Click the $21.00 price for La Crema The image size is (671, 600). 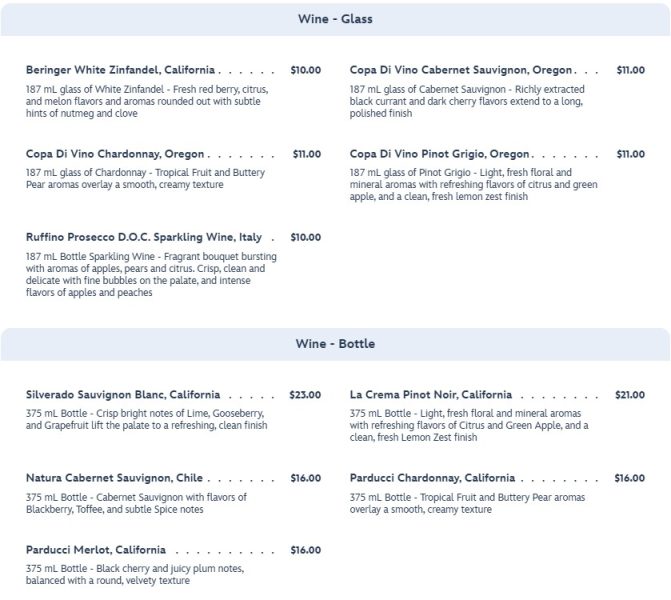pyautogui.click(x=630, y=394)
